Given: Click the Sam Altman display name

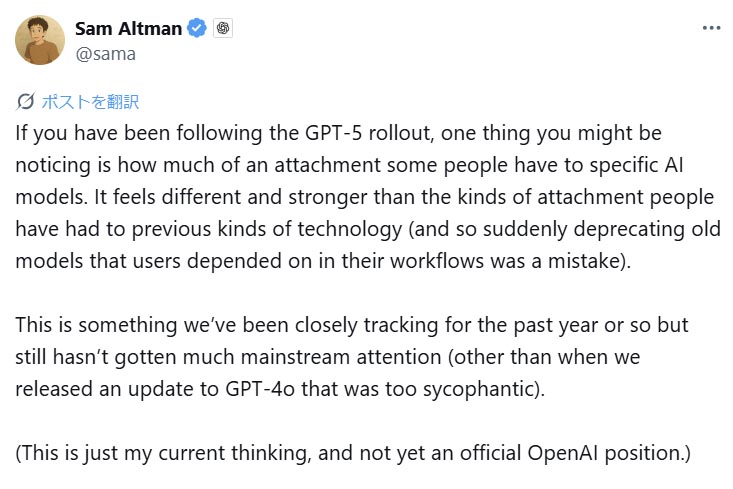Looking at the screenshot, I should (128, 28).
